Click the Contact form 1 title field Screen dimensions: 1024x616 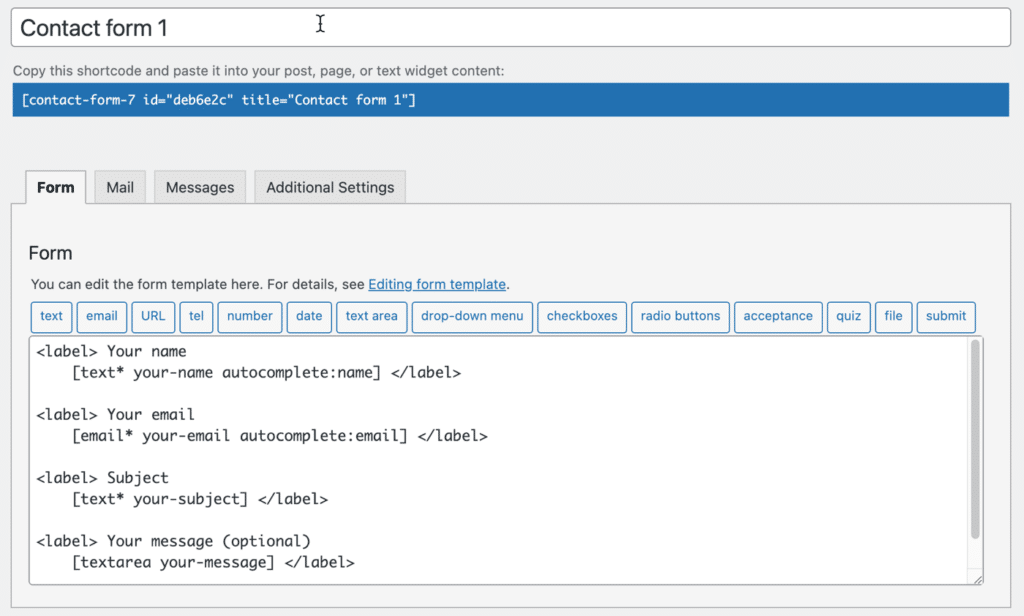tap(510, 28)
